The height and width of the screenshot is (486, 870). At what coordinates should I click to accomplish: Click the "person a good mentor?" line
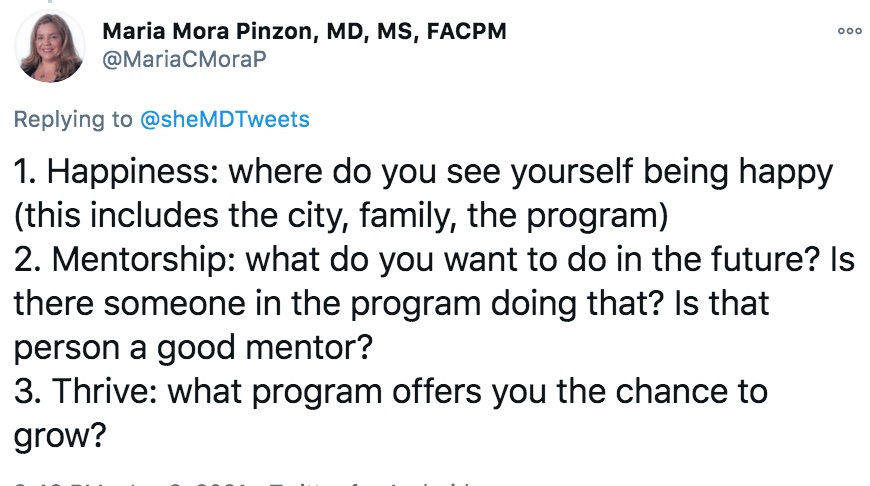coord(189,346)
